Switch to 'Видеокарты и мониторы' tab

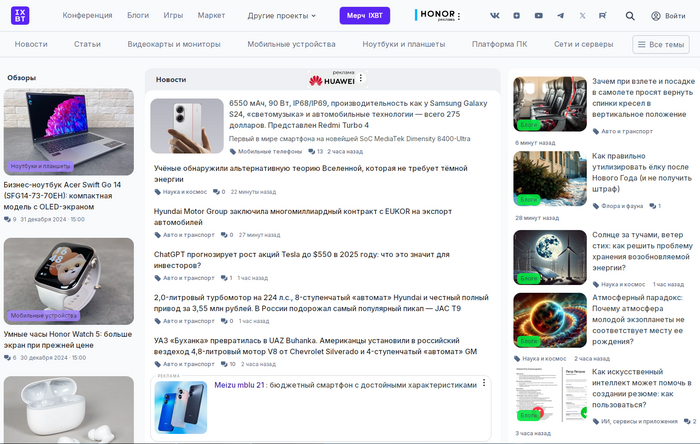pyautogui.click(x=174, y=45)
